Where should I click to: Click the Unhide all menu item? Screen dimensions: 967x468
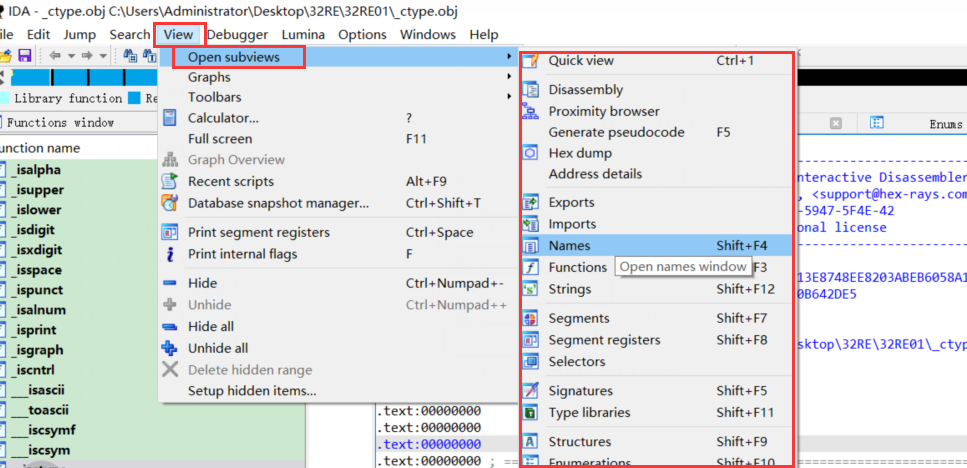218,348
